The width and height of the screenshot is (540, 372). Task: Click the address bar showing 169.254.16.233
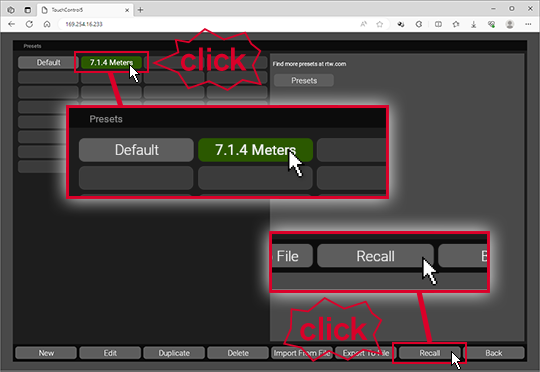coord(207,24)
